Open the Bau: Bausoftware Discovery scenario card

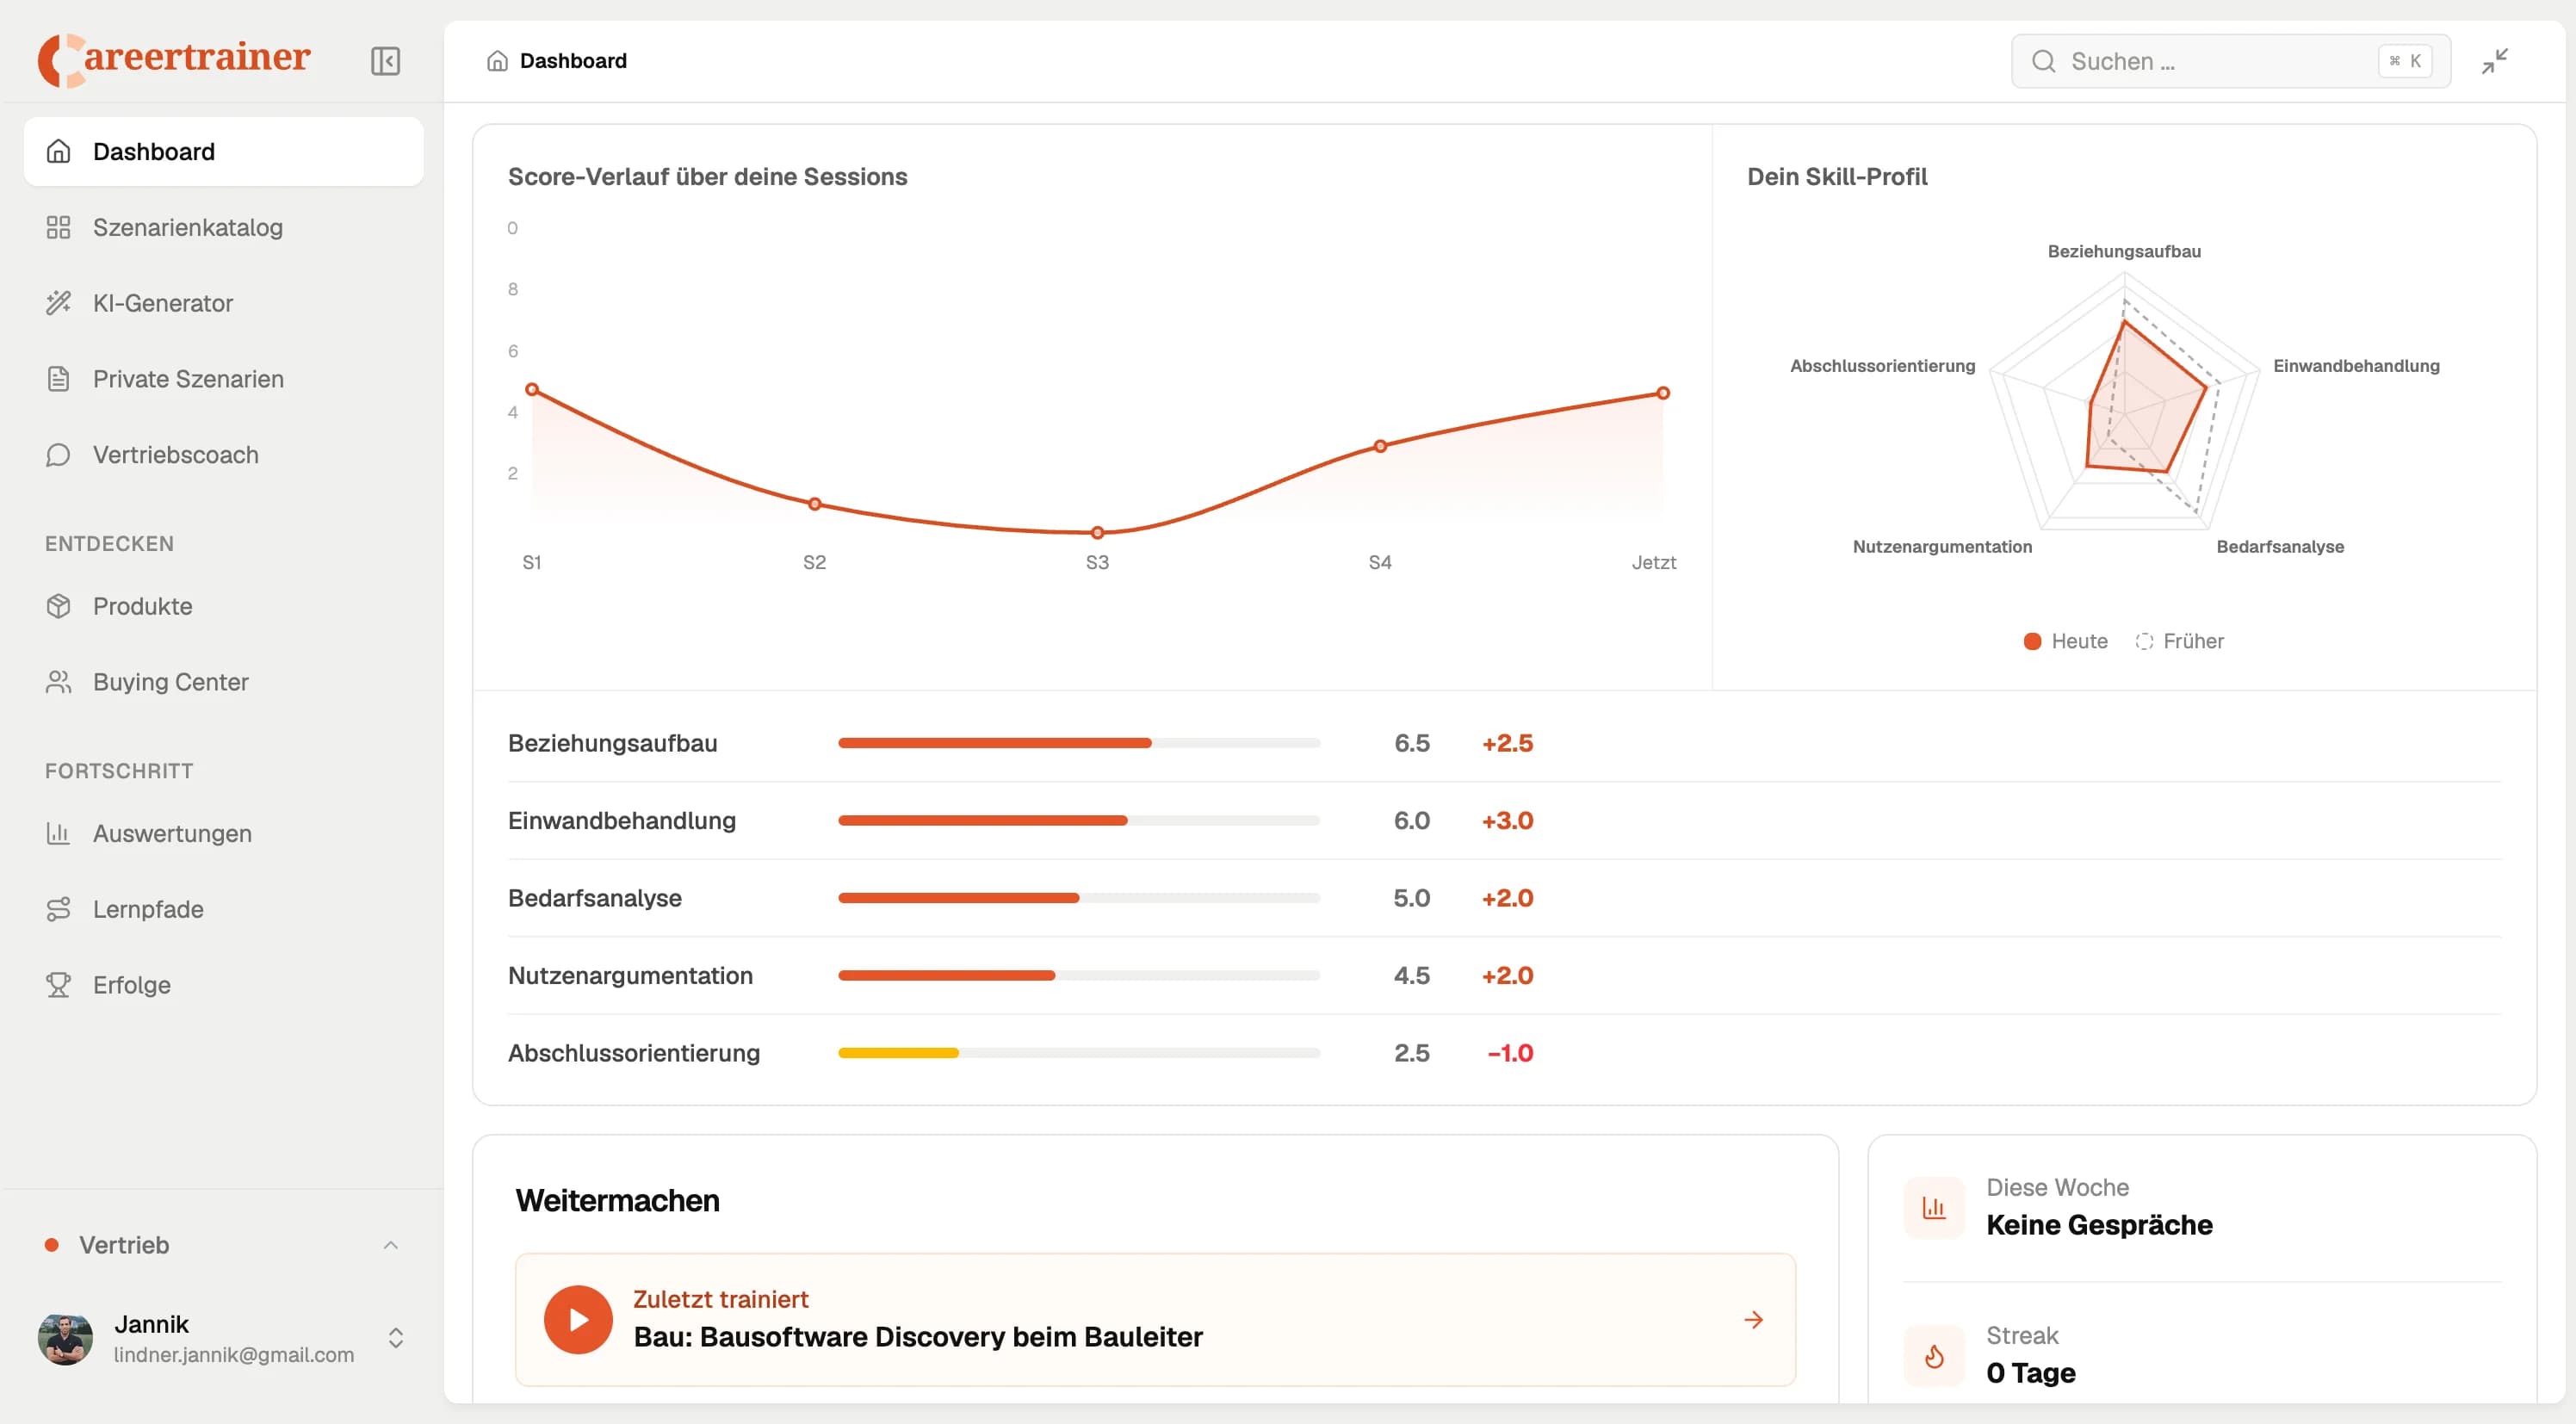pyautogui.click(x=1155, y=1320)
